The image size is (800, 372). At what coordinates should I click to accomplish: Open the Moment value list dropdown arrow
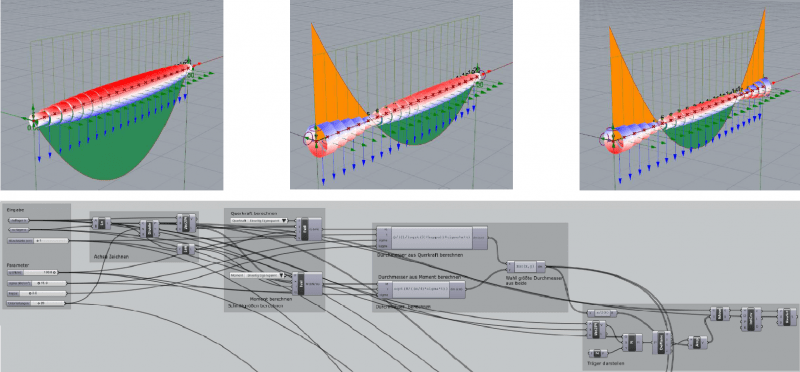pos(283,276)
